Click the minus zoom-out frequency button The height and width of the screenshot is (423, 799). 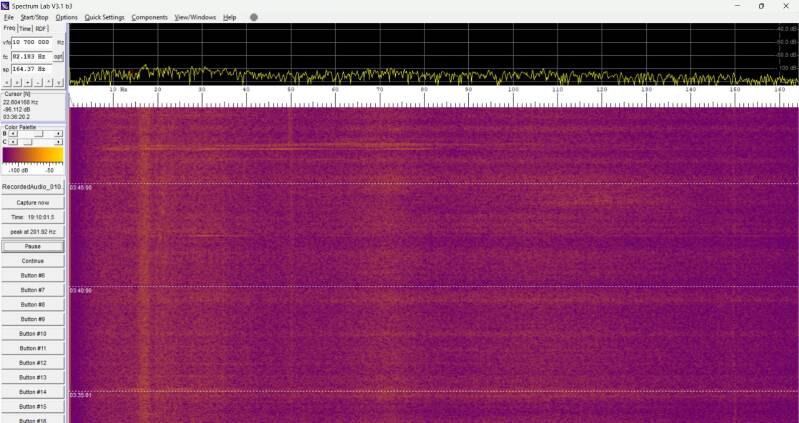point(38,83)
